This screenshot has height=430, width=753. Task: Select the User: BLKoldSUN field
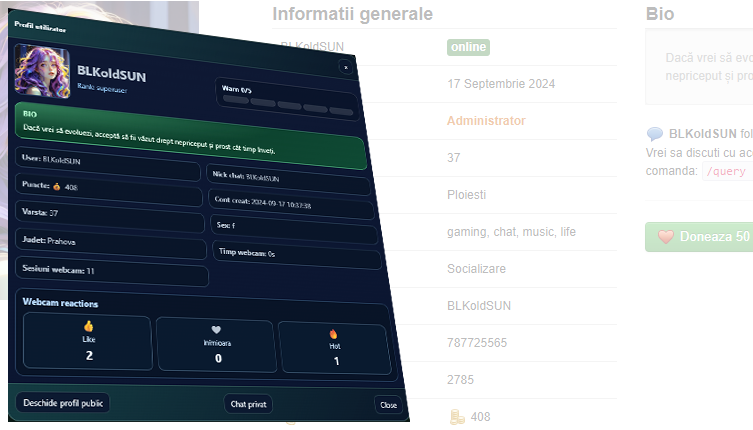click(x=108, y=164)
